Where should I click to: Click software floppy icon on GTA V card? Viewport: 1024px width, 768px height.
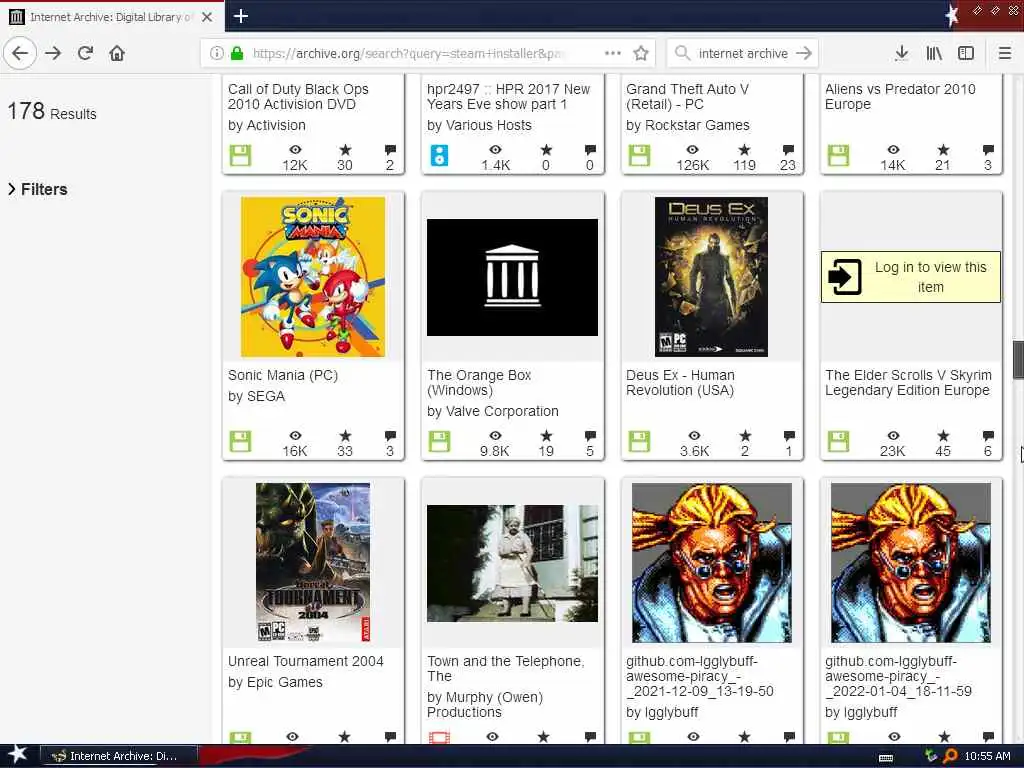pos(639,155)
